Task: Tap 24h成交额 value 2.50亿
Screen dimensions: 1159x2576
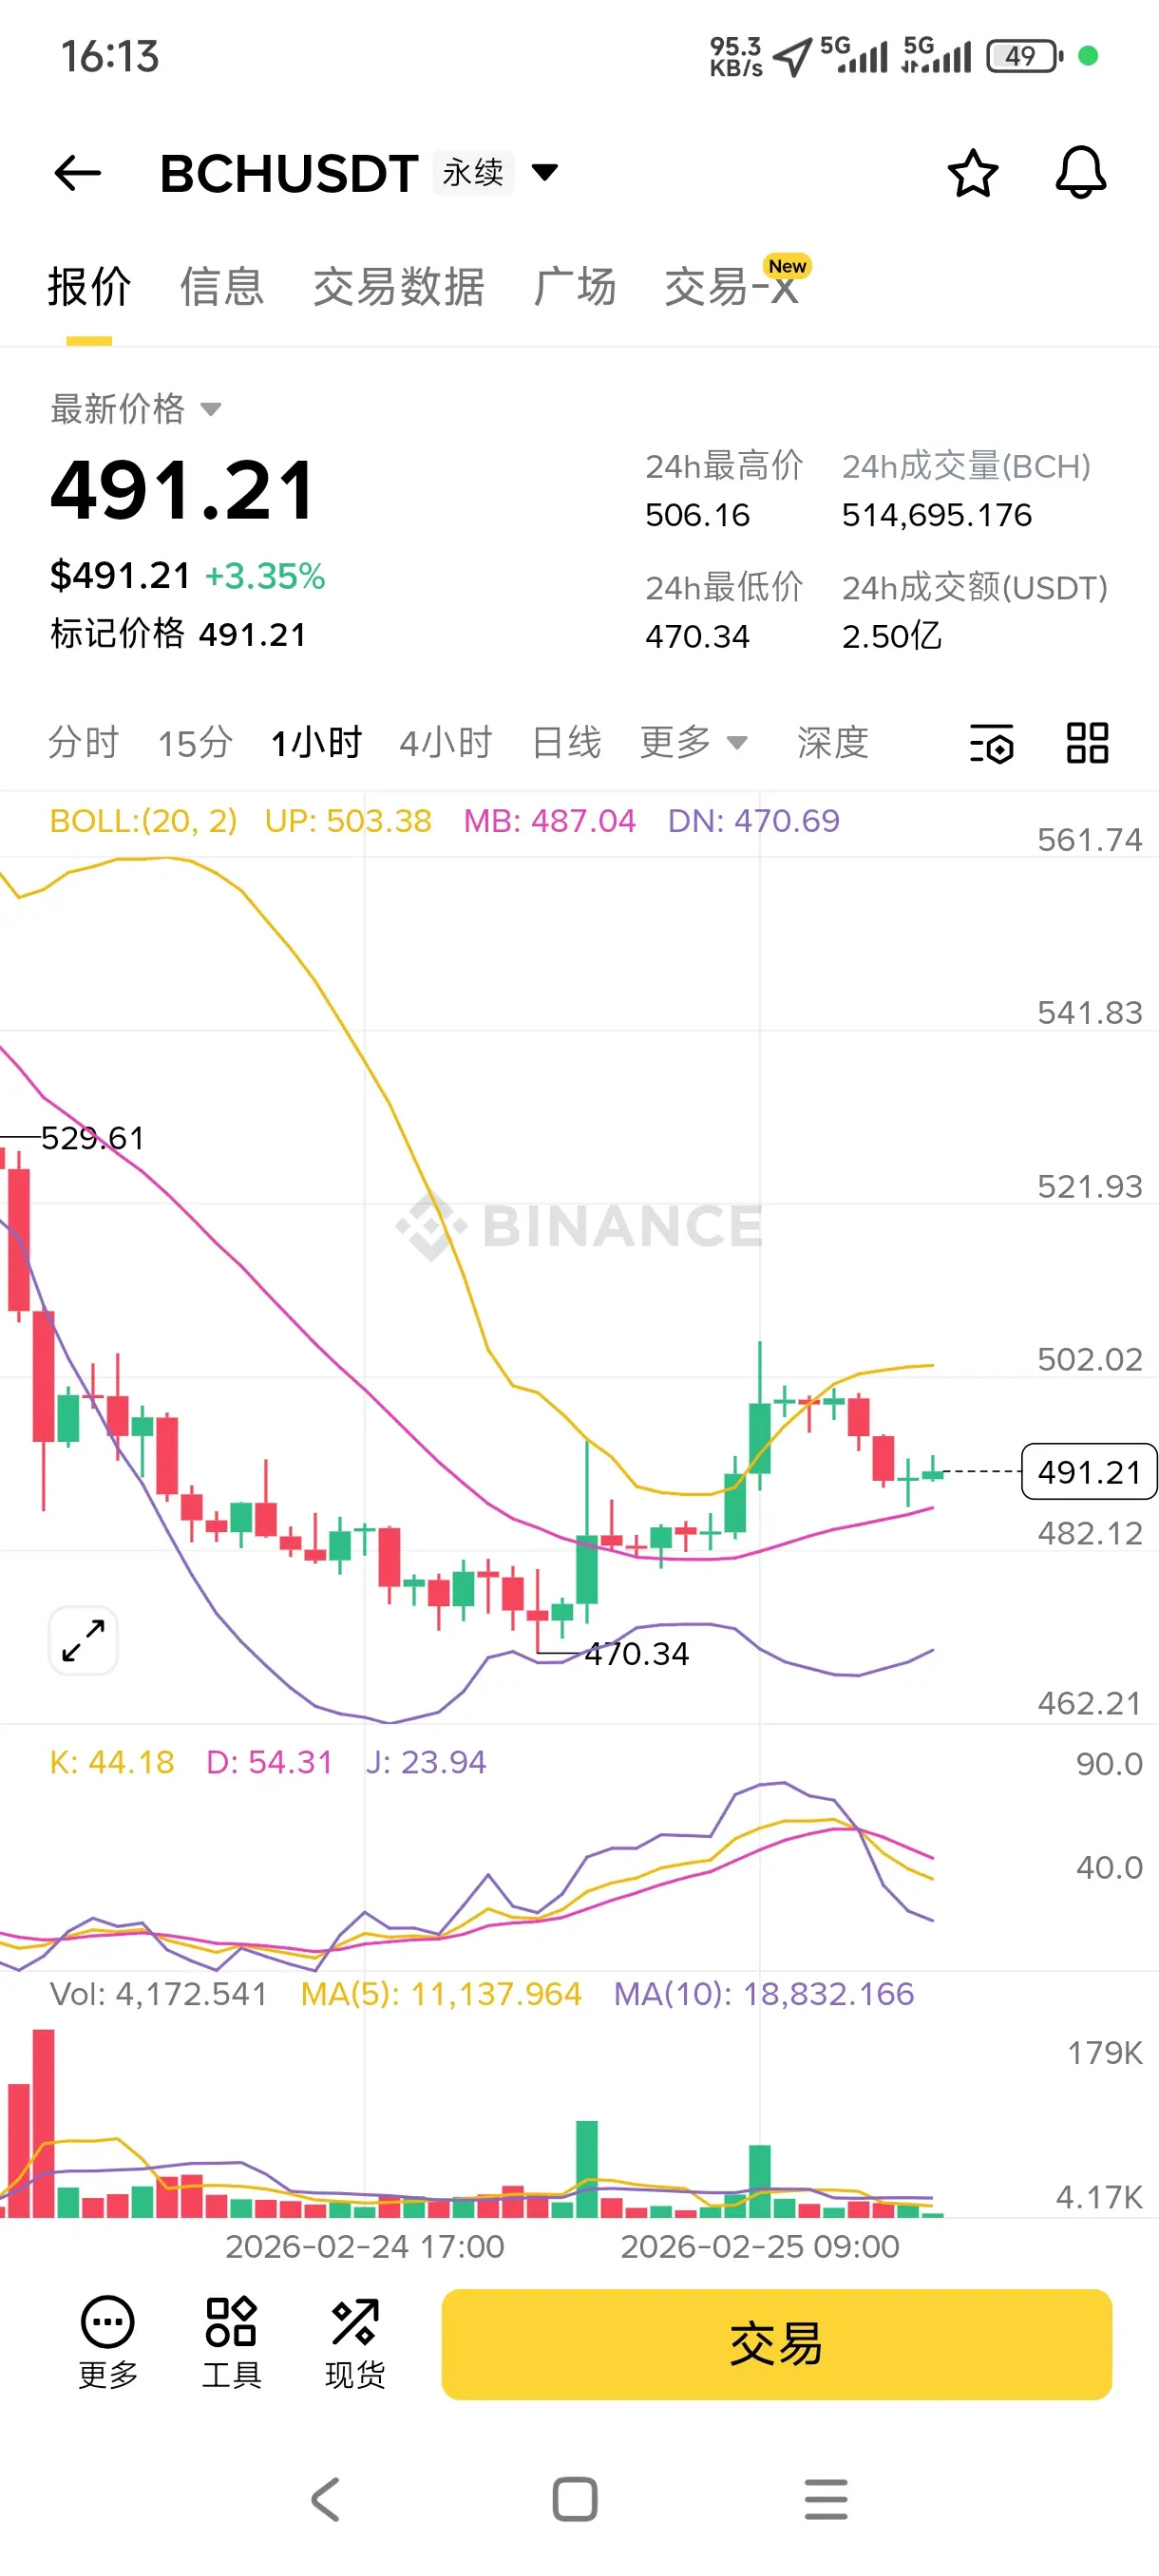Action: [891, 636]
